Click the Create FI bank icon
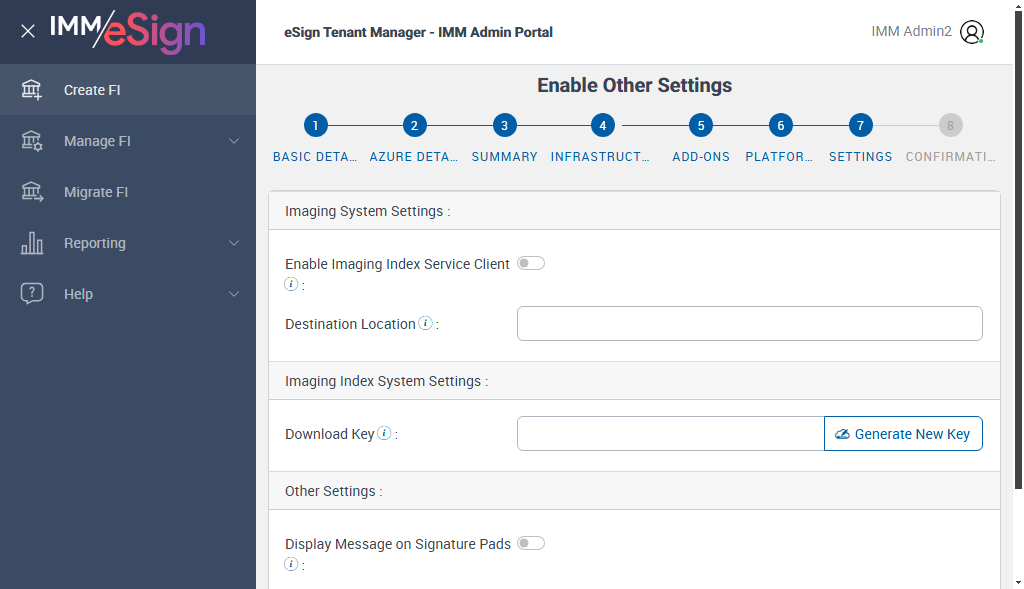Image resolution: width=1024 pixels, height=589 pixels. tap(32, 90)
